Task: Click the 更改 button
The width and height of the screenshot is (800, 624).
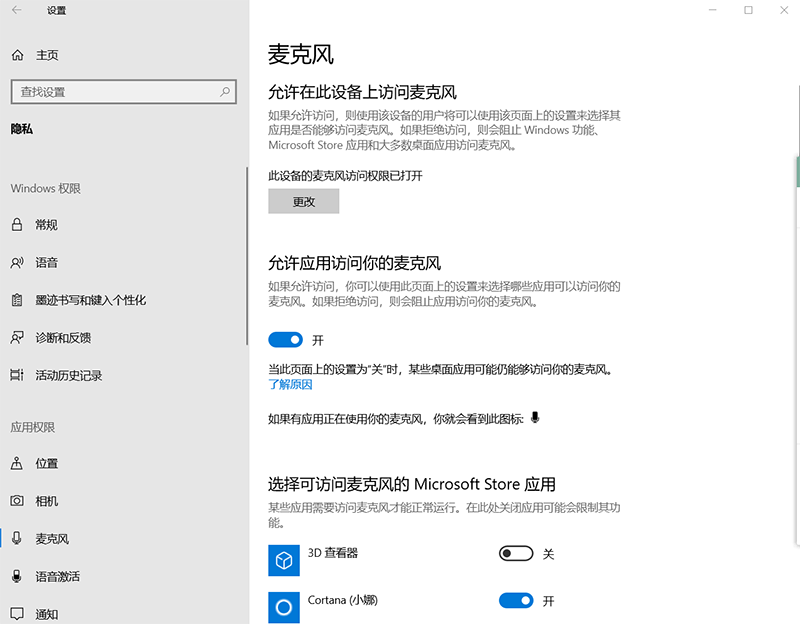Action: tap(304, 201)
